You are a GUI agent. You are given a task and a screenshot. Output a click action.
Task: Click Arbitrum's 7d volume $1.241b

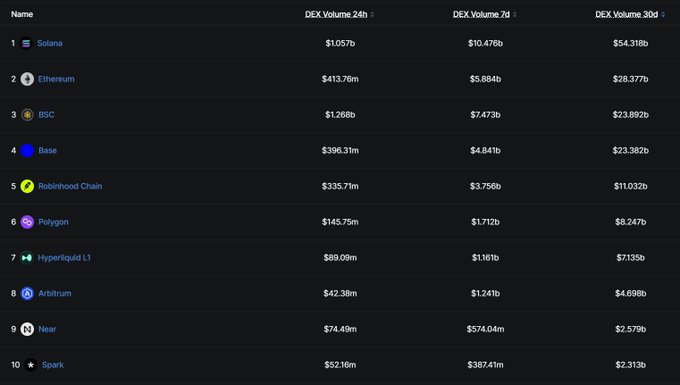(x=485, y=294)
